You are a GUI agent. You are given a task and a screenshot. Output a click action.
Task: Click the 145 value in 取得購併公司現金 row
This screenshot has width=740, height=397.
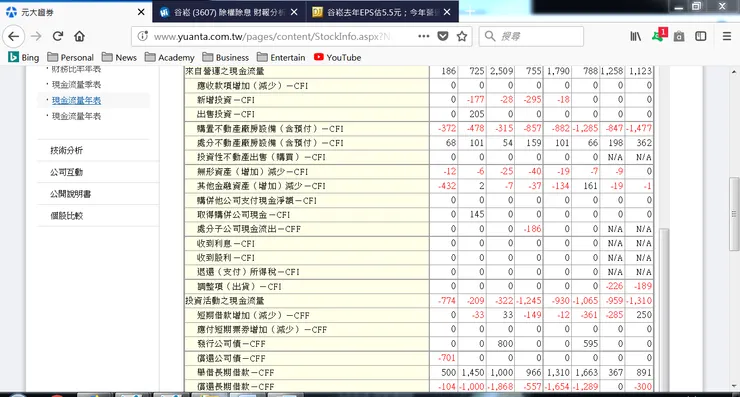pos(477,214)
